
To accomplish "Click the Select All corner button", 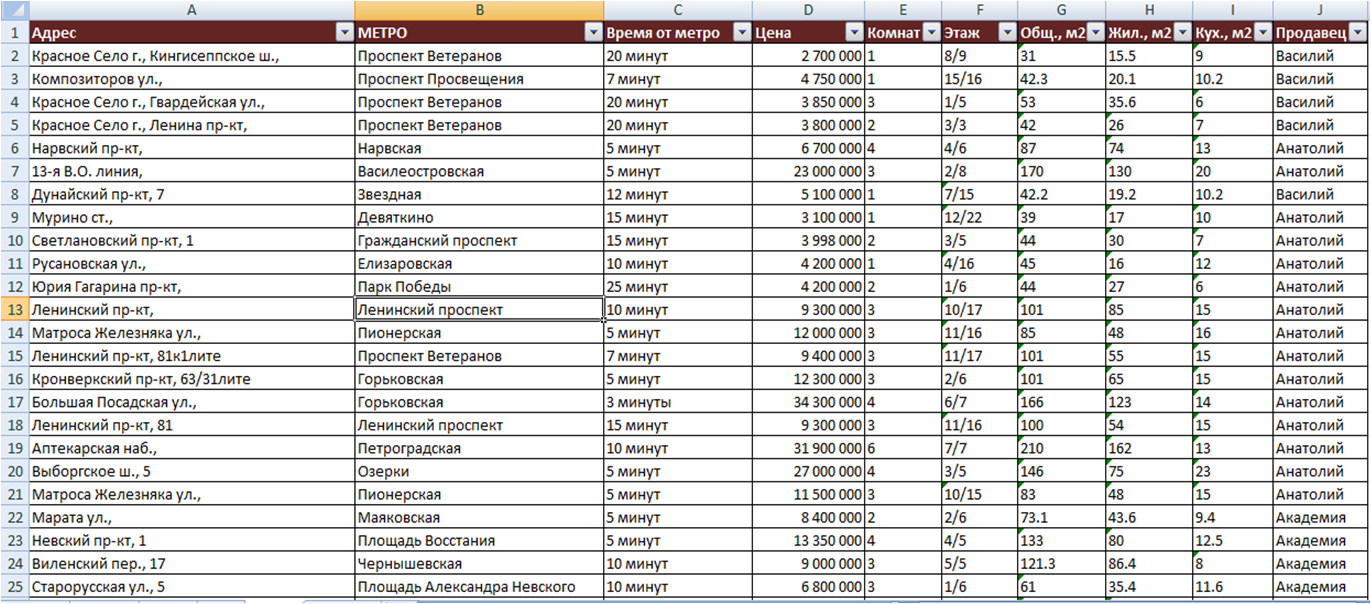I will tap(14, 10).
